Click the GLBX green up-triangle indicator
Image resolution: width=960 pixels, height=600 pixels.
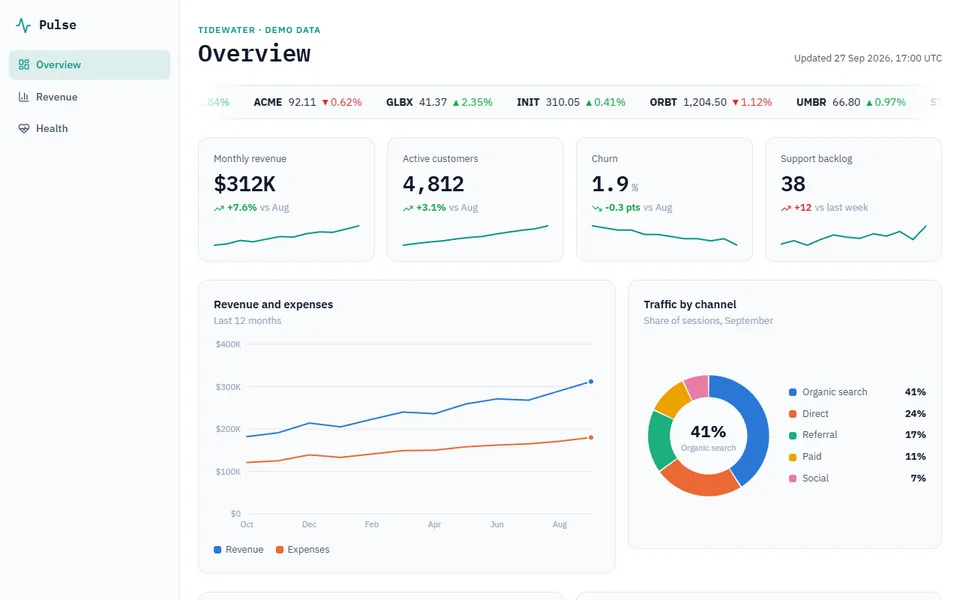456,102
